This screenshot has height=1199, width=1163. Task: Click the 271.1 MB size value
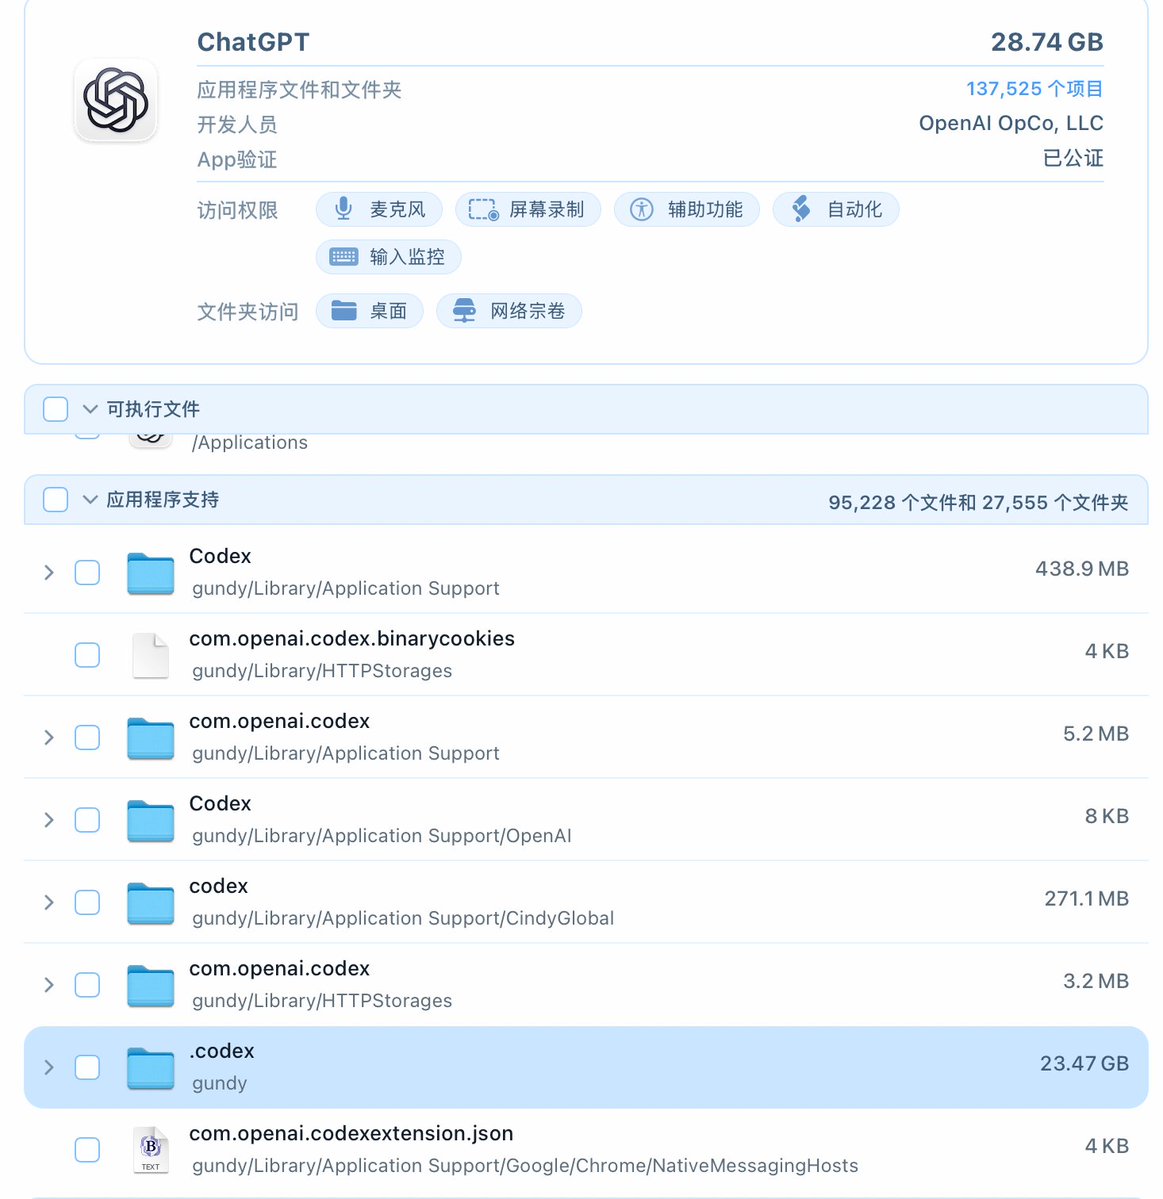coord(1087,898)
